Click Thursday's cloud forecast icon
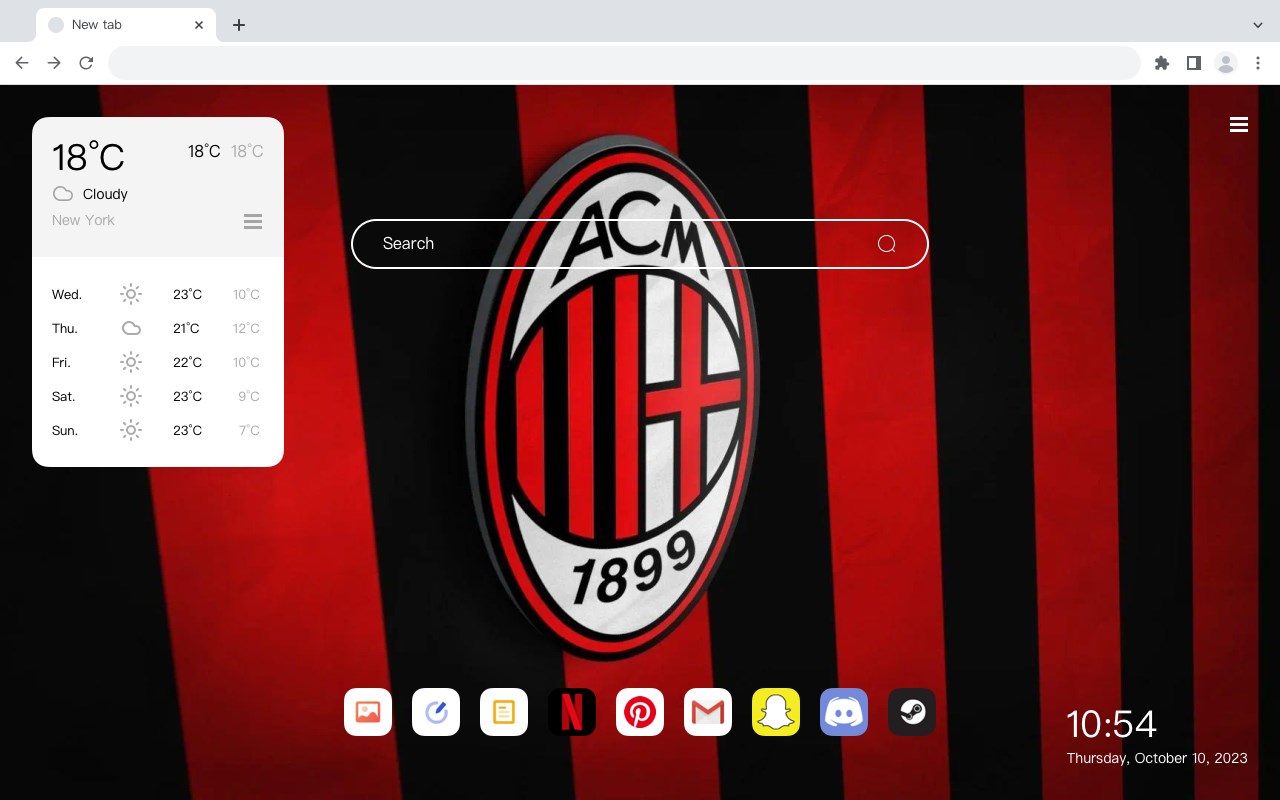This screenshot has width=1280, height=800. coord(131,328)
